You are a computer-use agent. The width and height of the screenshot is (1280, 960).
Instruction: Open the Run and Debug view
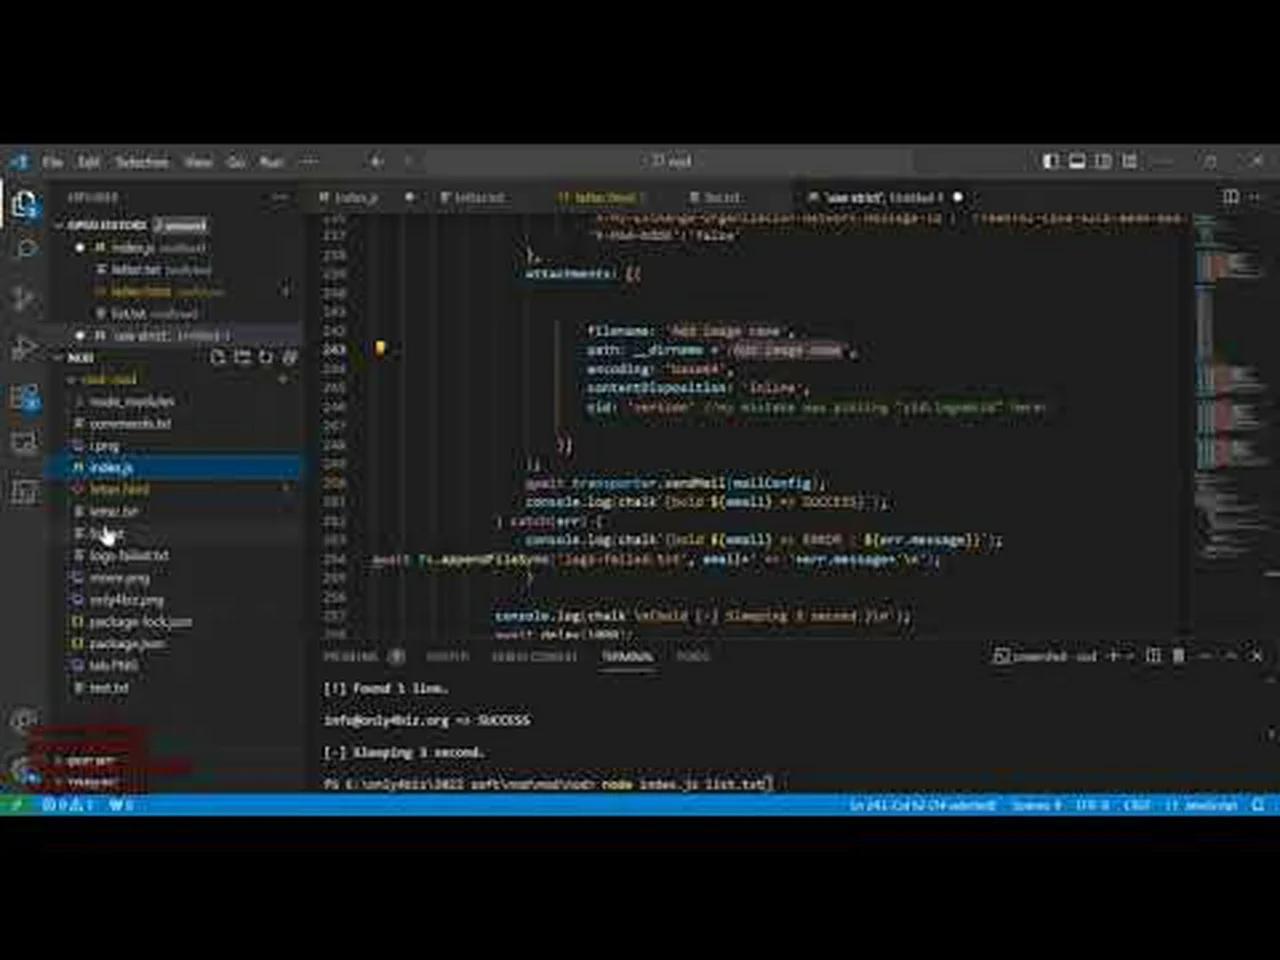22,345
